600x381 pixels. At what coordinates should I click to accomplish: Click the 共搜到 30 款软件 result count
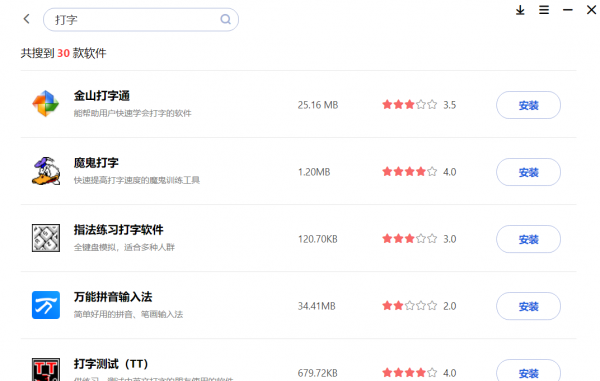(x=64, y=53)
